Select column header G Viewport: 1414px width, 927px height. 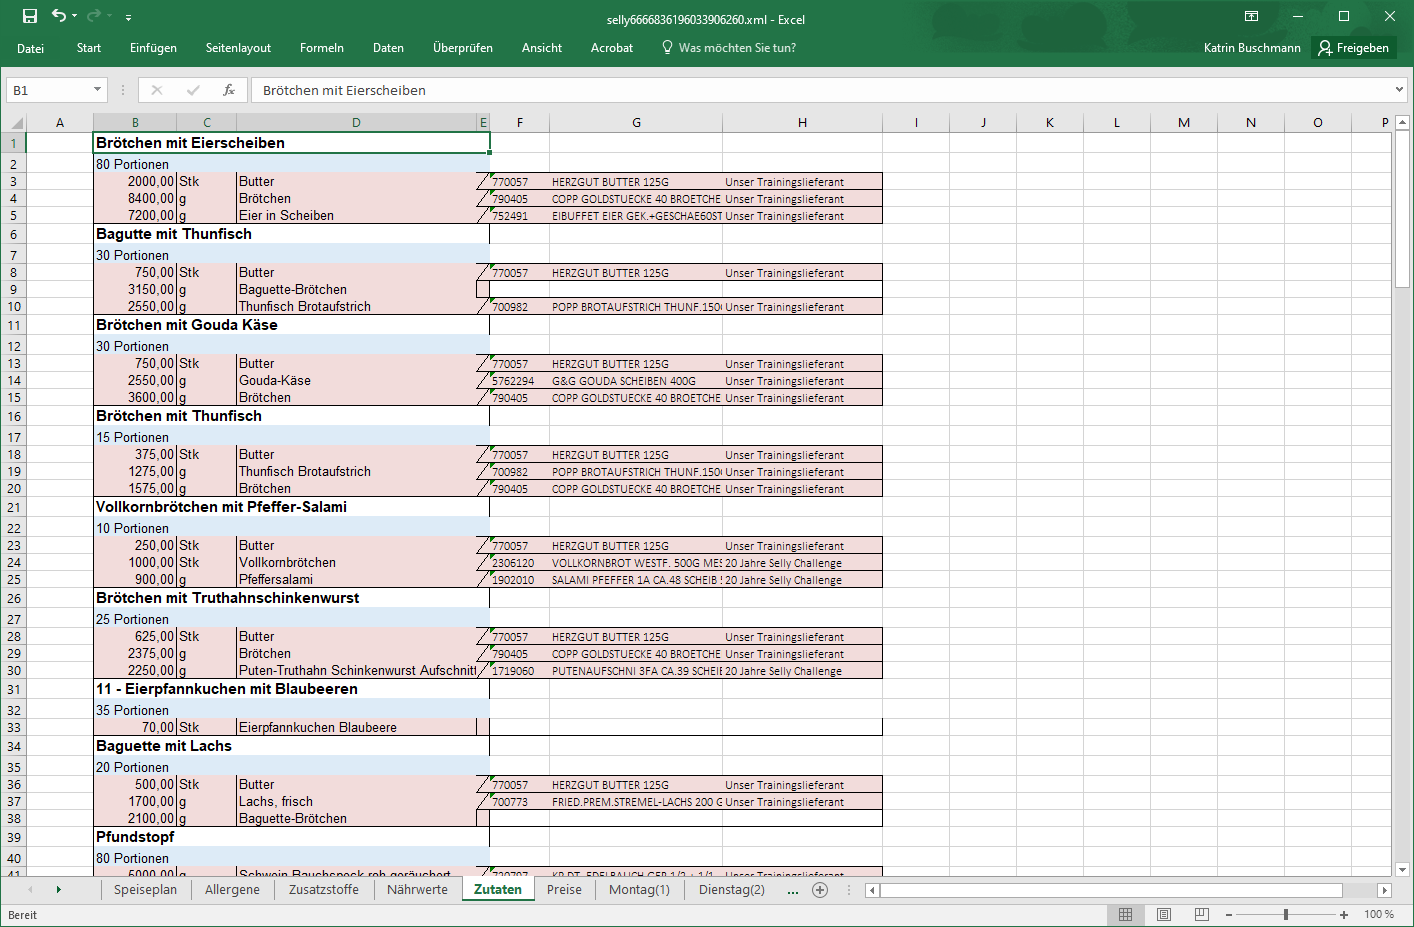pyautogui.click(x=636, y=123)
